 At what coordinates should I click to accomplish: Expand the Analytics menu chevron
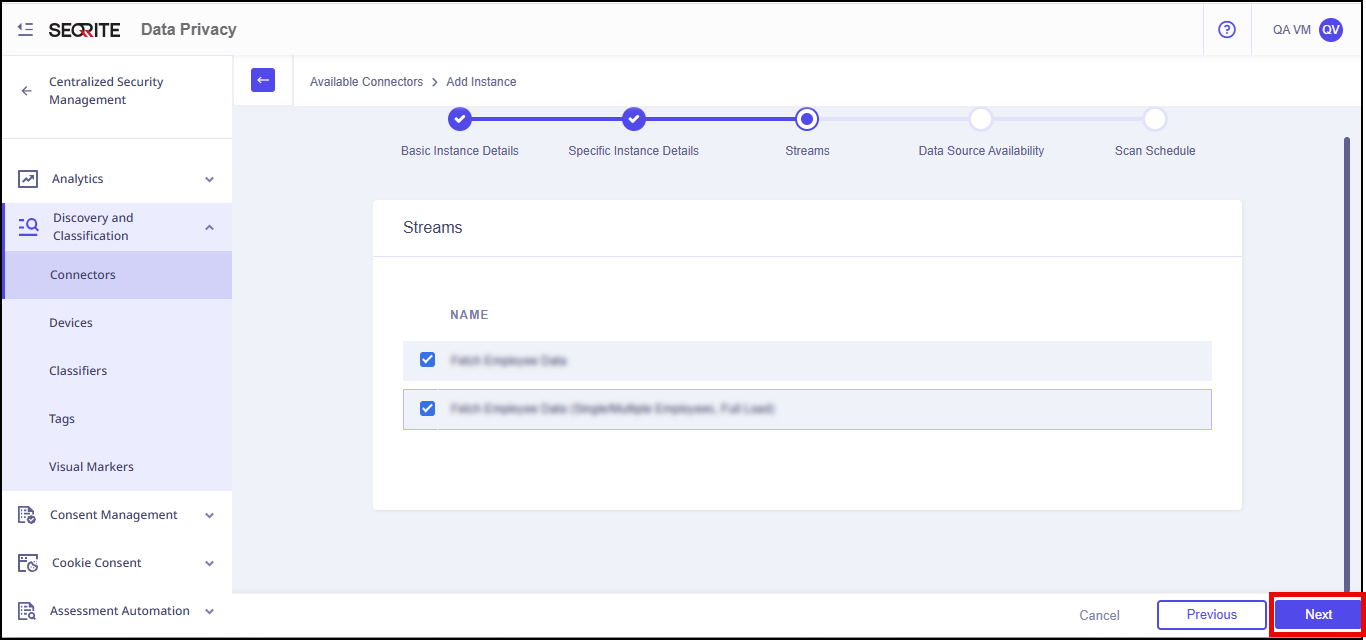[209, 179]
